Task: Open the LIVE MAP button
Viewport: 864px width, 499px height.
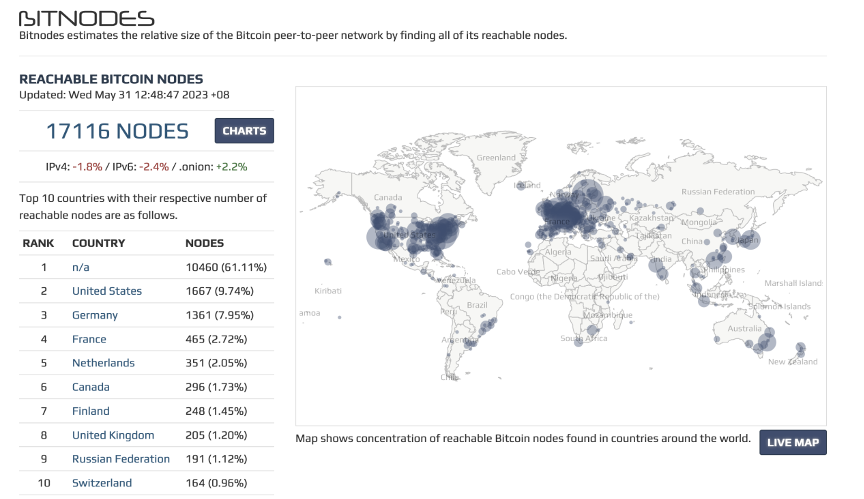Action: (793, 442)
